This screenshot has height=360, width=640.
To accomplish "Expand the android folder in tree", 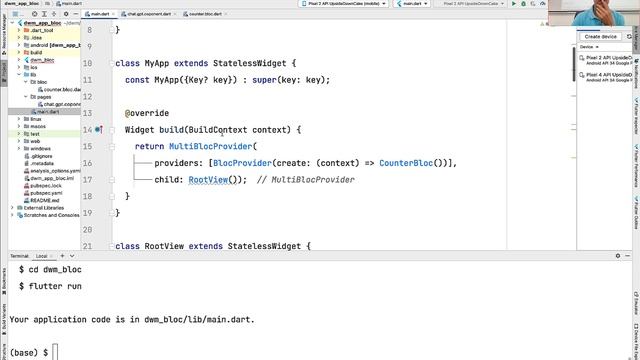I will coord(19,45).
